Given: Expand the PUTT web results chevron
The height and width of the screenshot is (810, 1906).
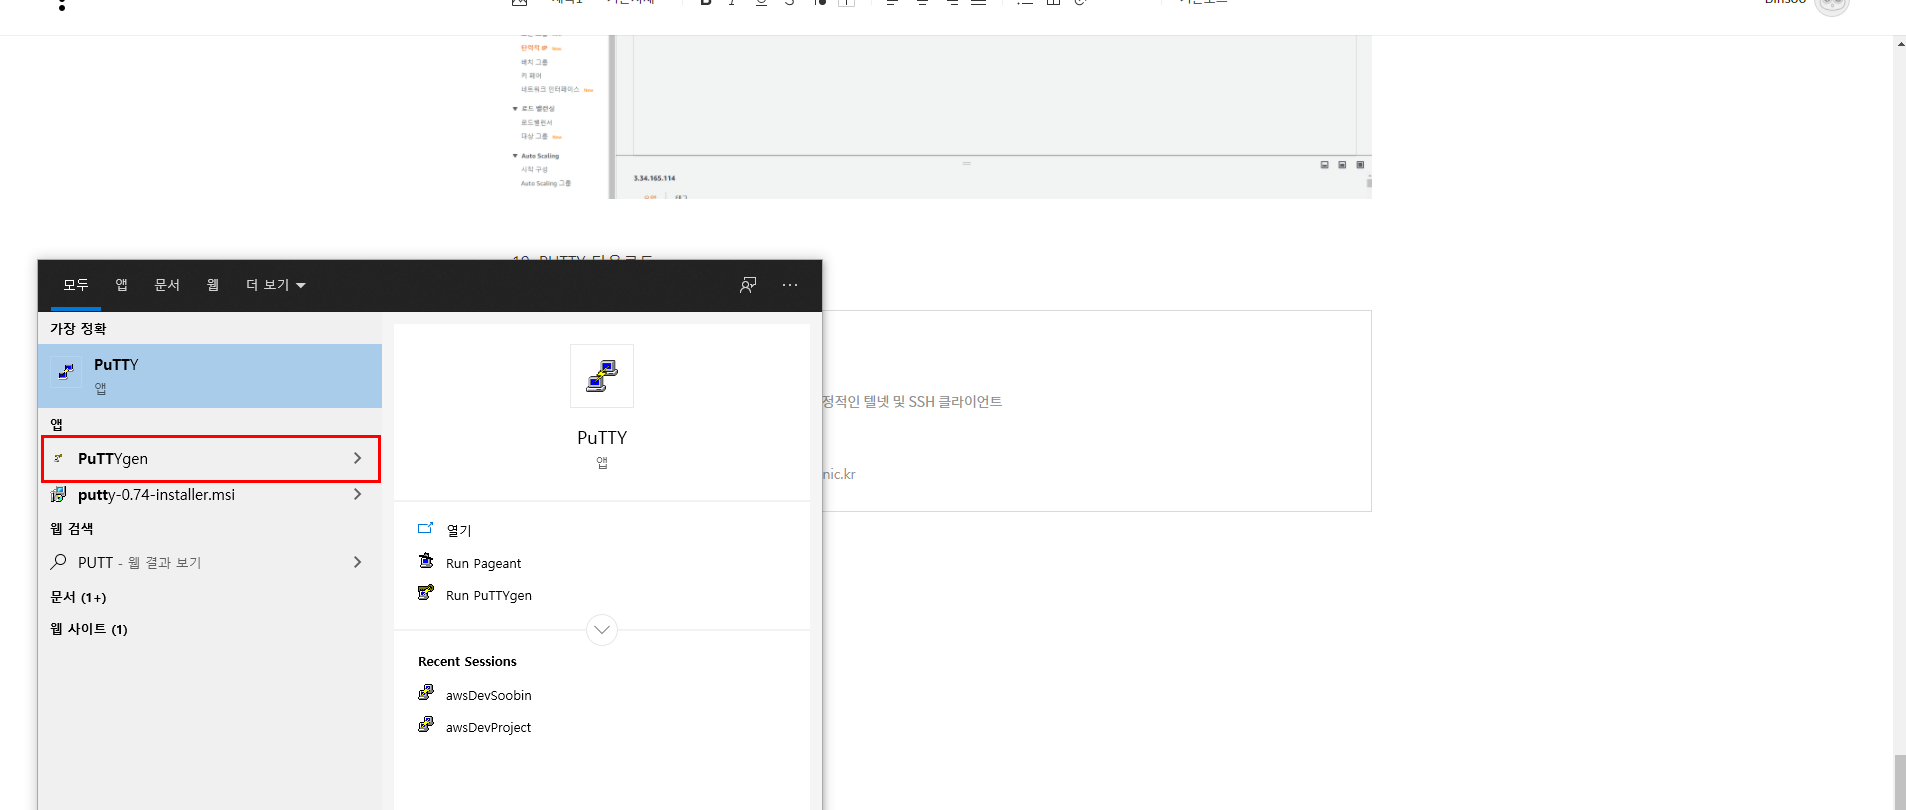Looking at the screenshot, I should (x=357, y=562).
